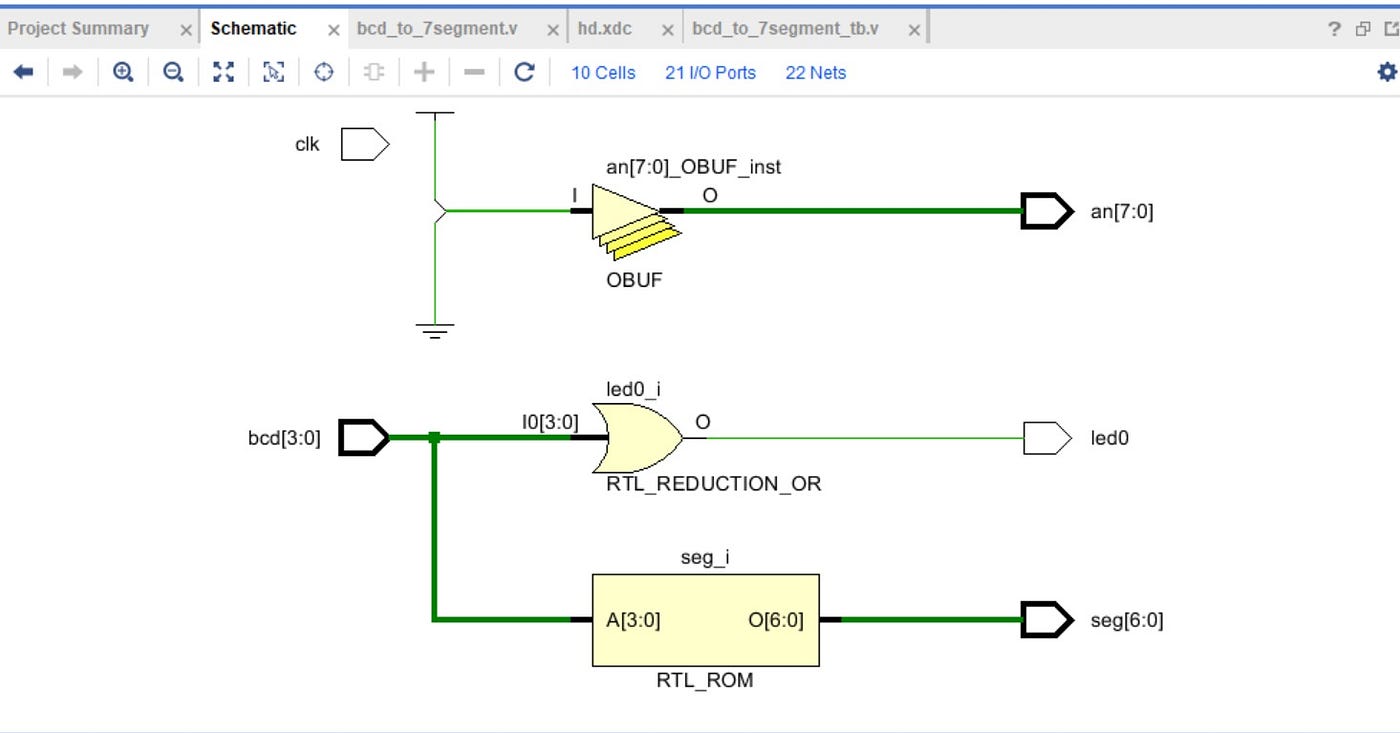
Task: Select the O[6:0] pin on ROM
Action: tap(776, 620)
